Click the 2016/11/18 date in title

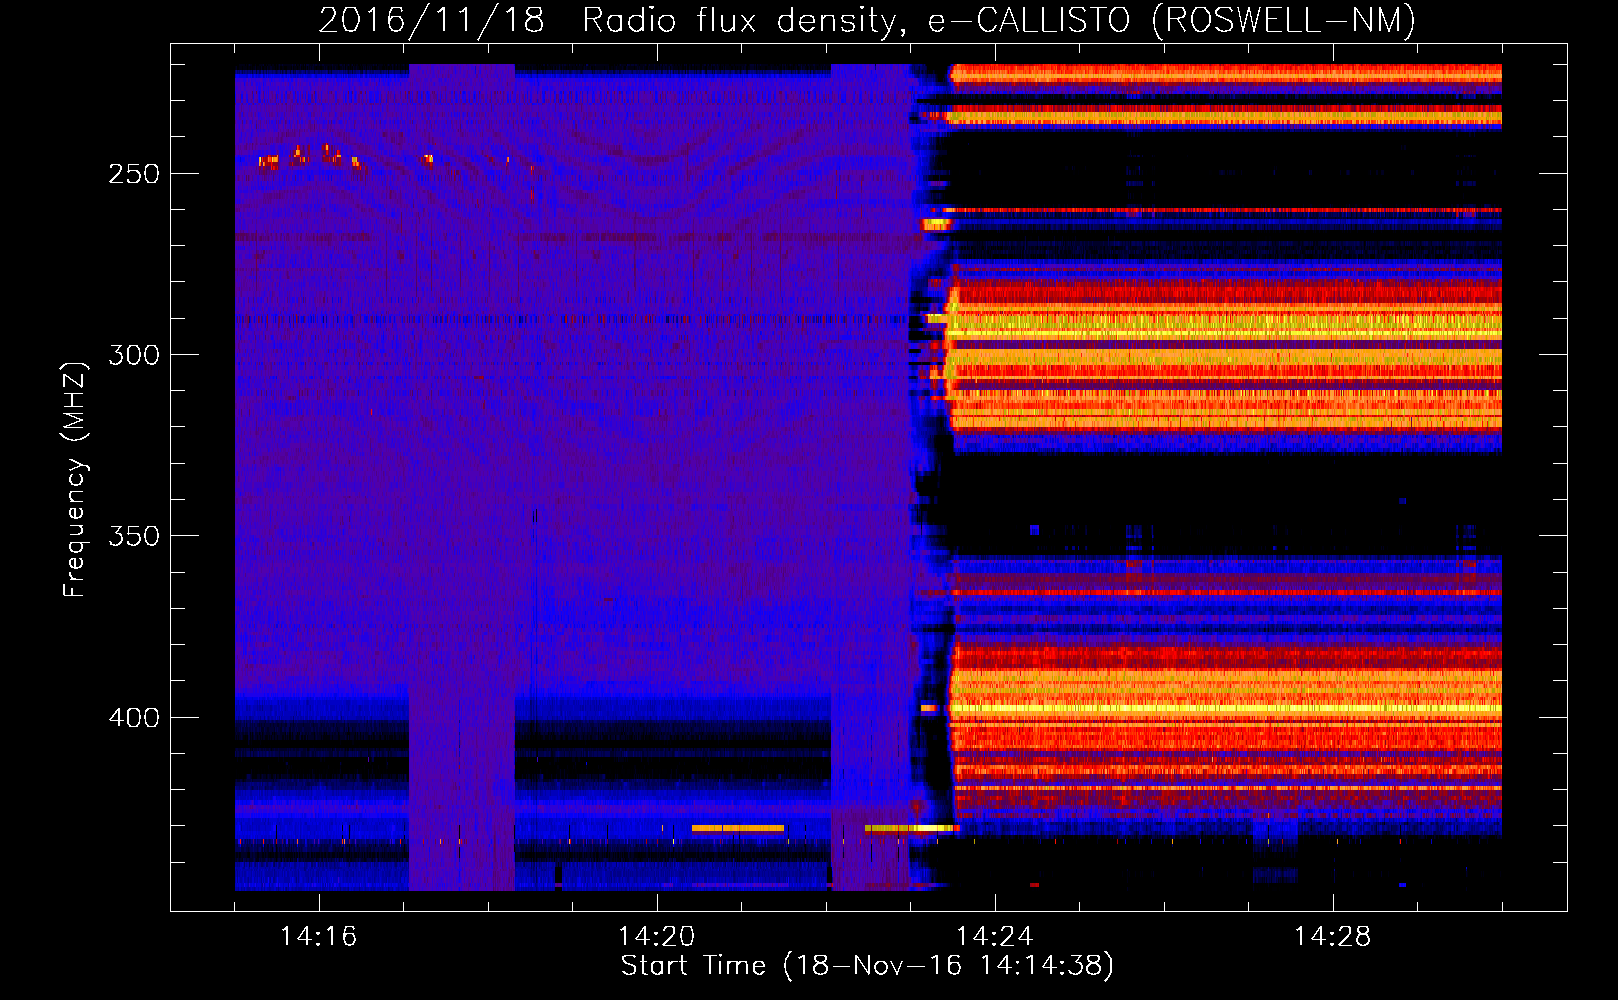click(431, 20)
